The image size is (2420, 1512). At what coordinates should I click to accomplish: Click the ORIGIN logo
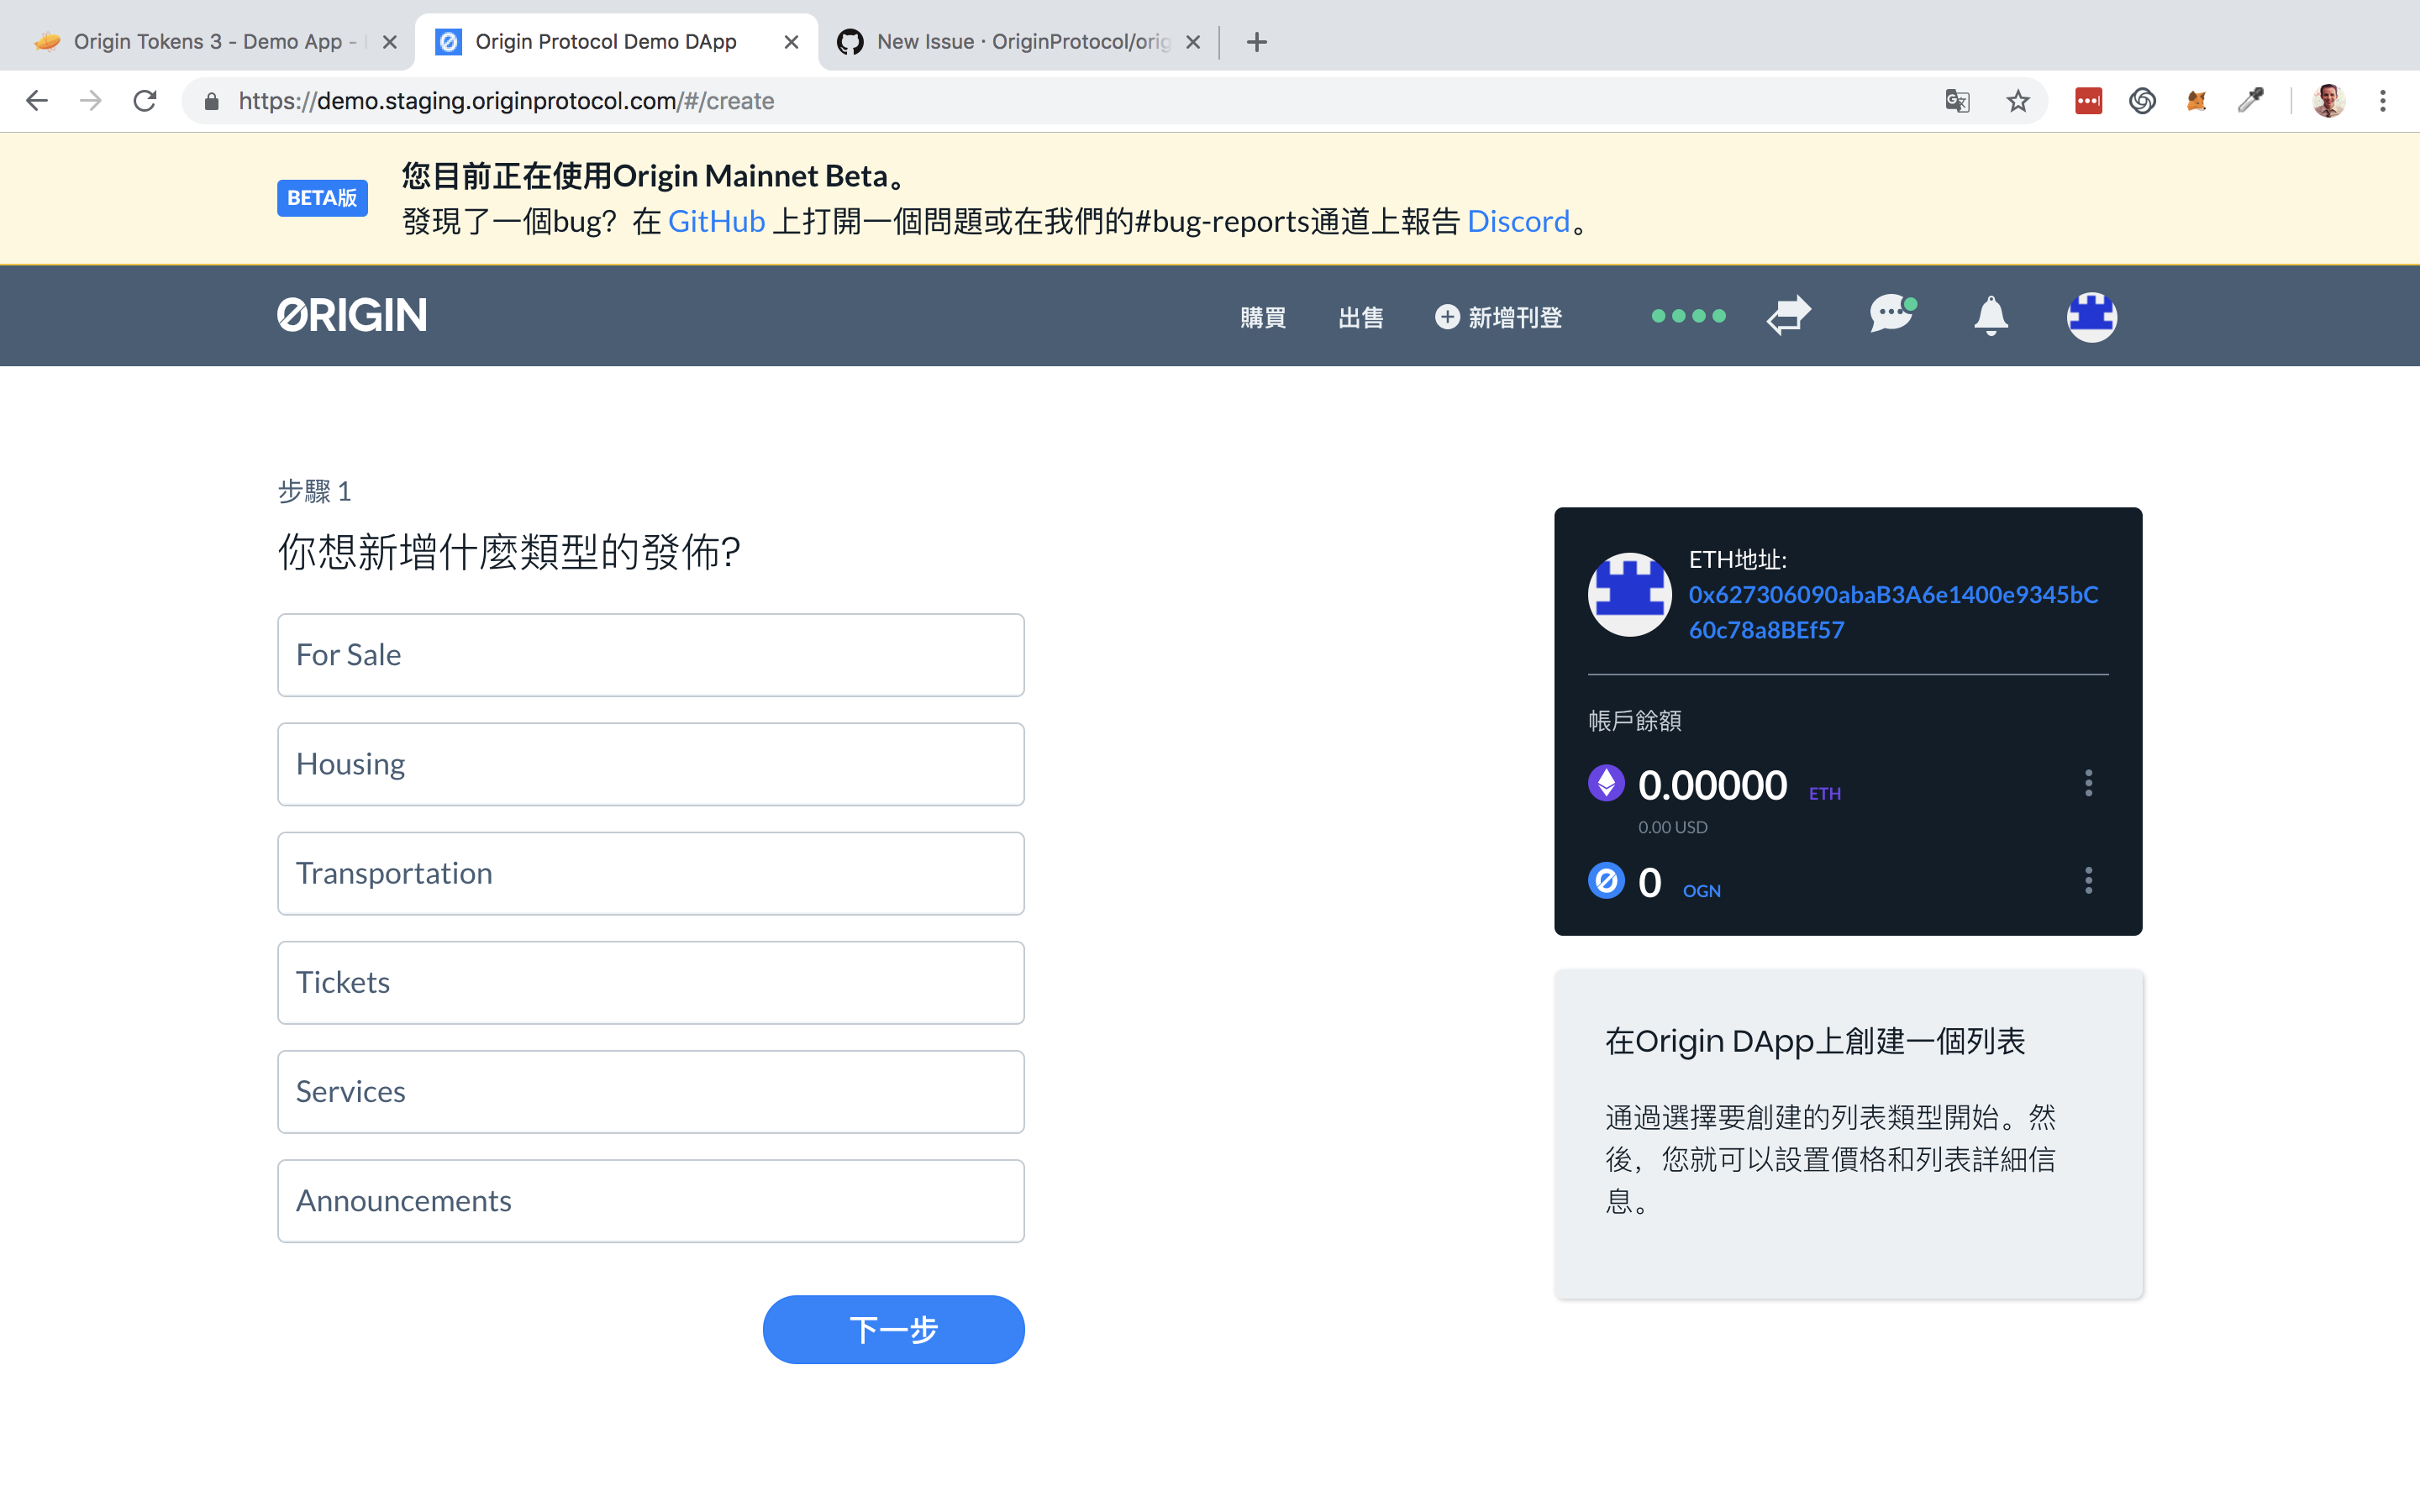tap(352, 315)
